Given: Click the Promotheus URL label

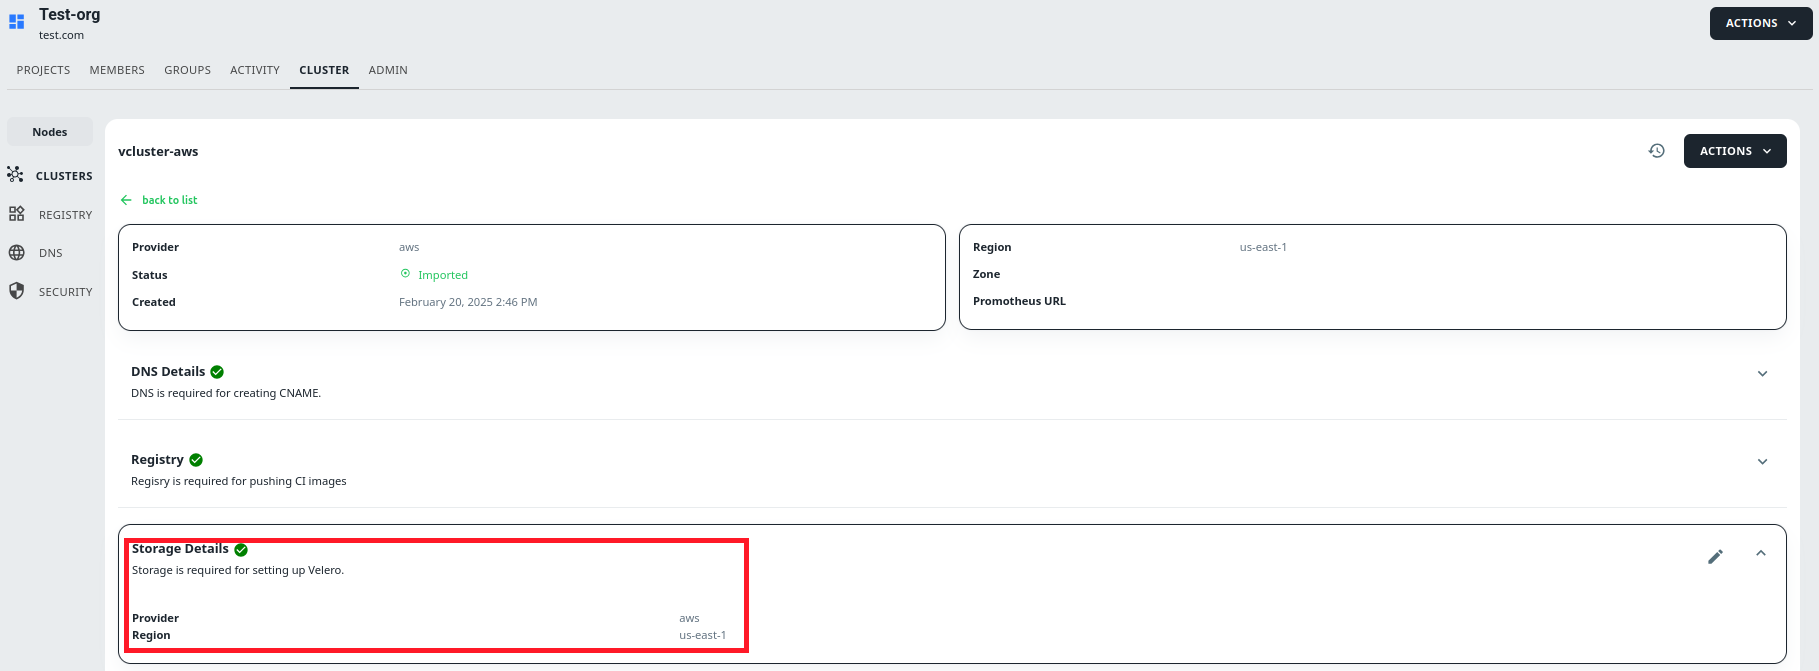Looking at the screenshot, I should point(1019,301).
